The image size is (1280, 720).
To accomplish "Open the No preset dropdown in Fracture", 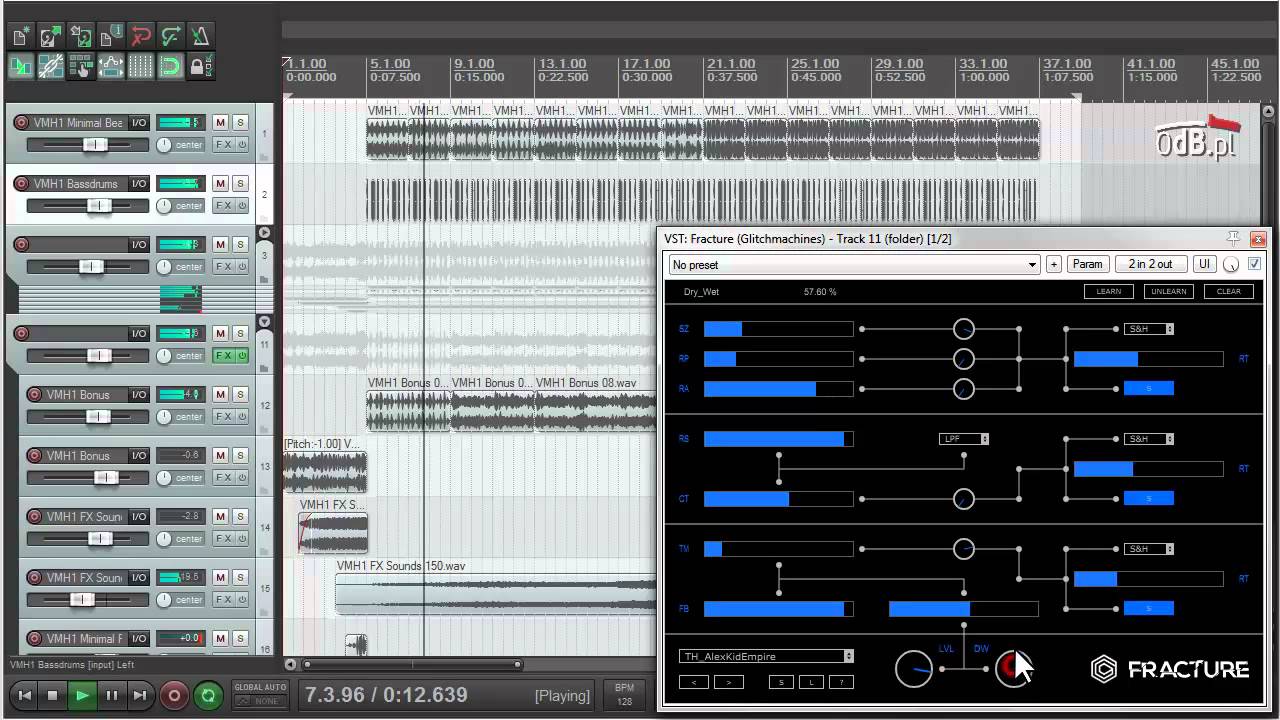I will pyautogui.click(x=855, y=264).
